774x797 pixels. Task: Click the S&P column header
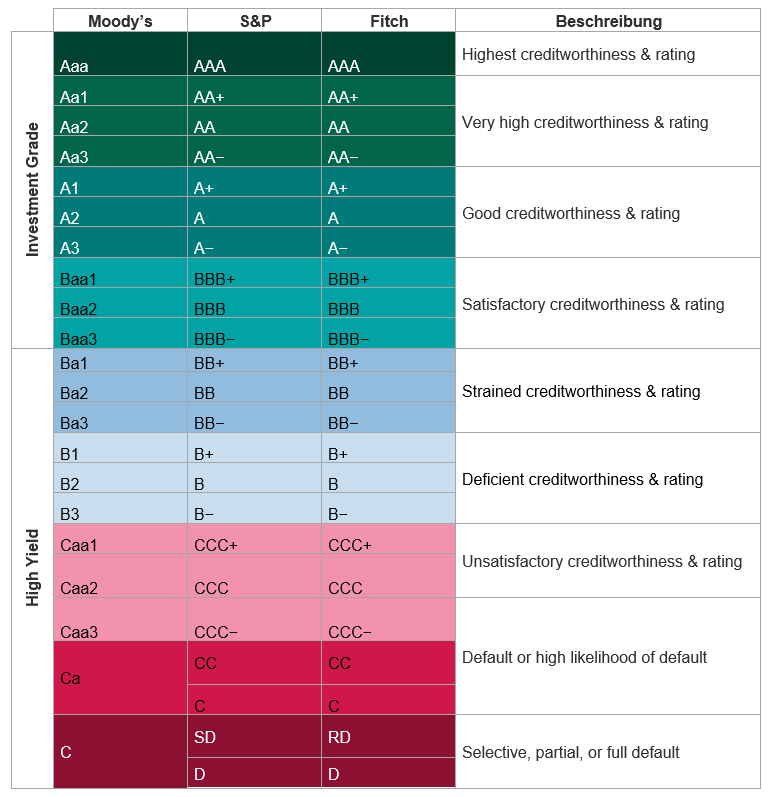[x=254, y=21]
